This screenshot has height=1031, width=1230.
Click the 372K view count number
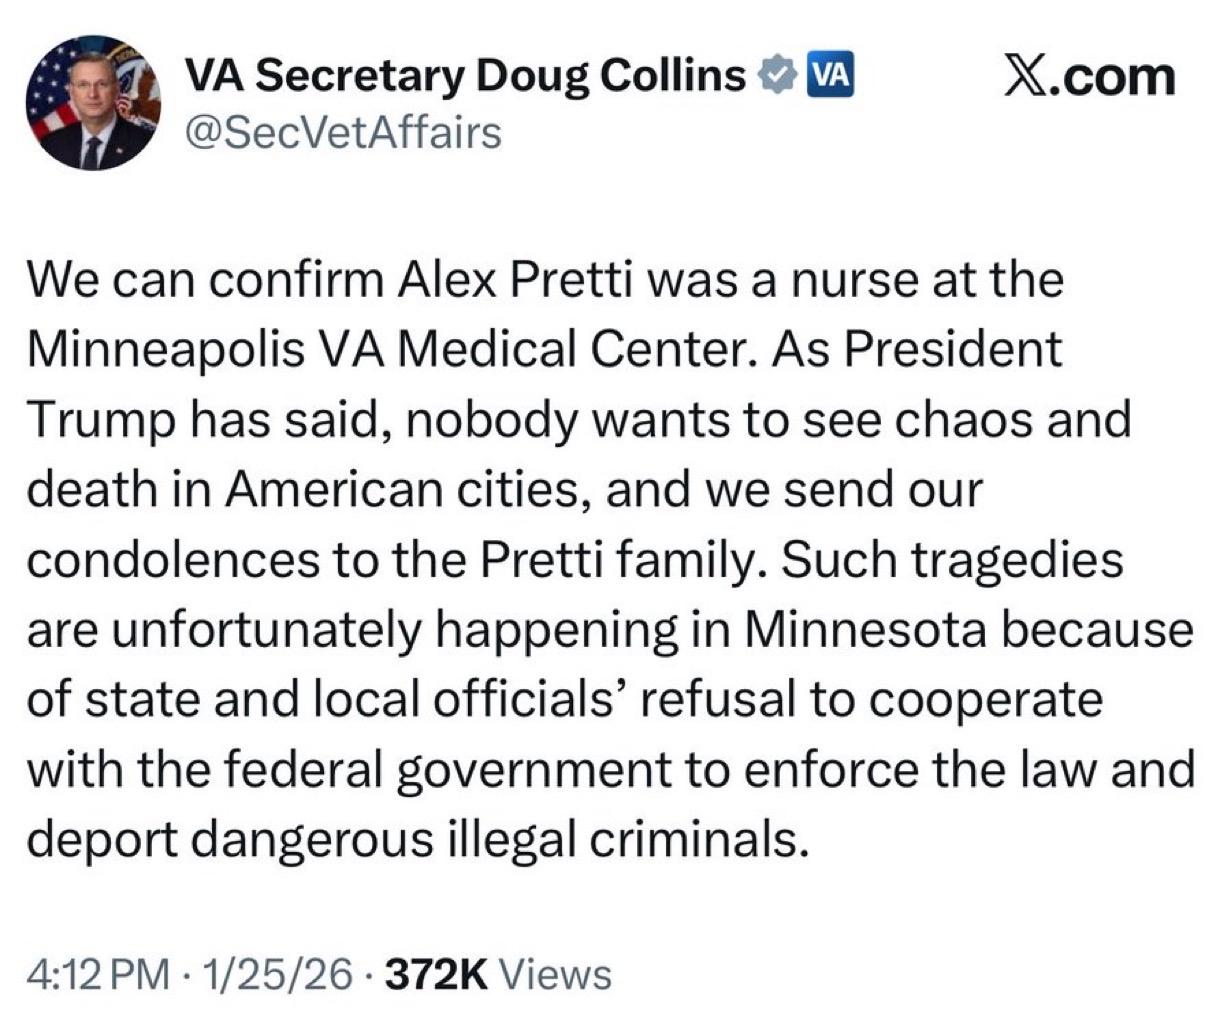[436, 972]
